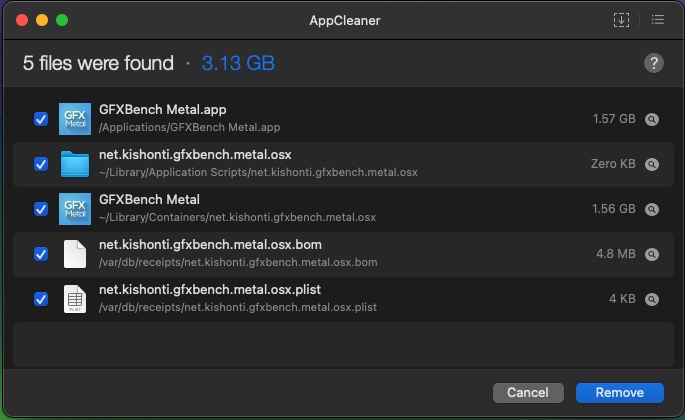Uncheck the GFXBench Metal.app checkbox
Viewport: 685px width, 420px height.
coord(41,119)
